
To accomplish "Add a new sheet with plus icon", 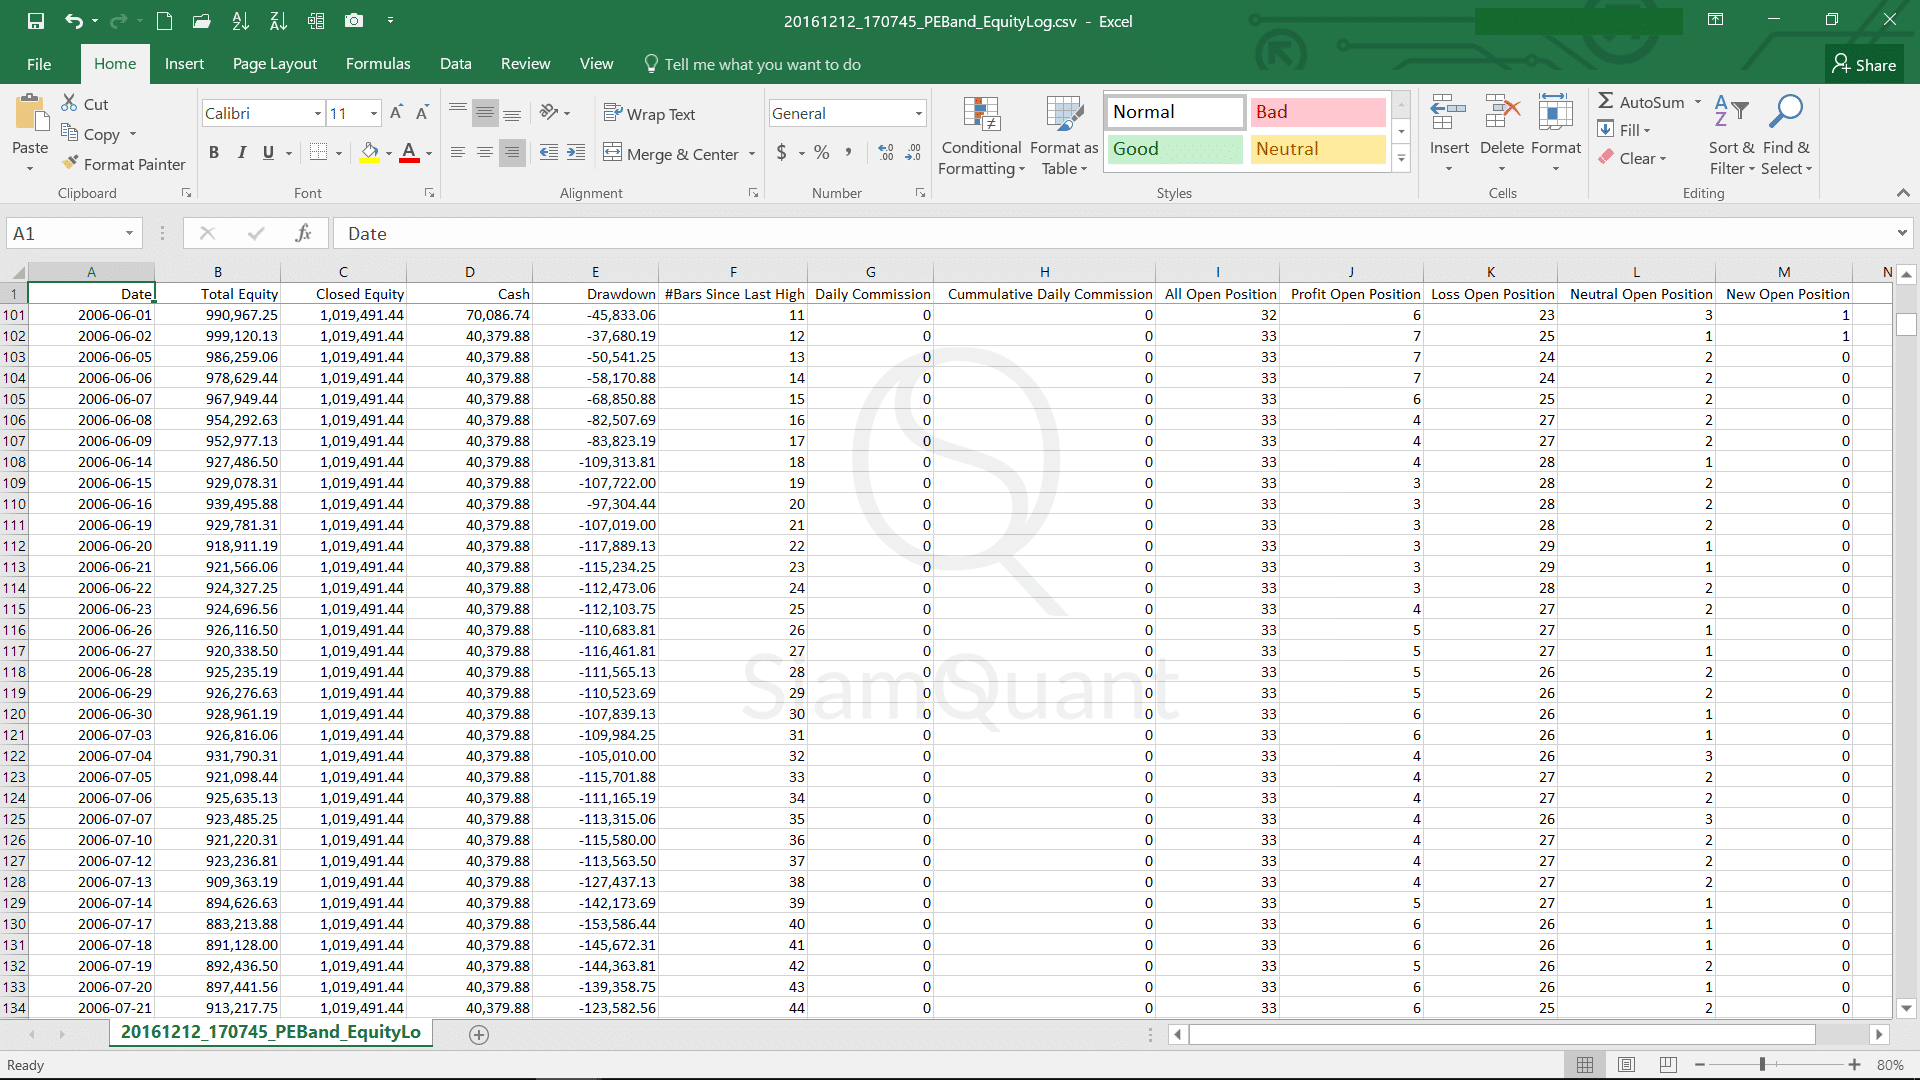I will pos(479,1035).
